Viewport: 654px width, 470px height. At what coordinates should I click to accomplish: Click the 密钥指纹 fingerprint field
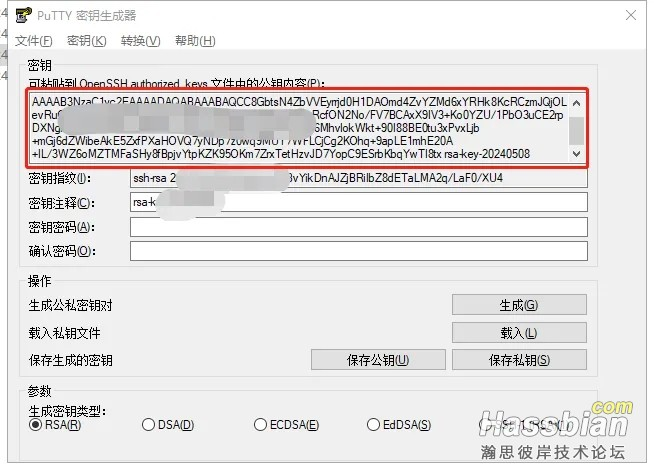point(359,178)
